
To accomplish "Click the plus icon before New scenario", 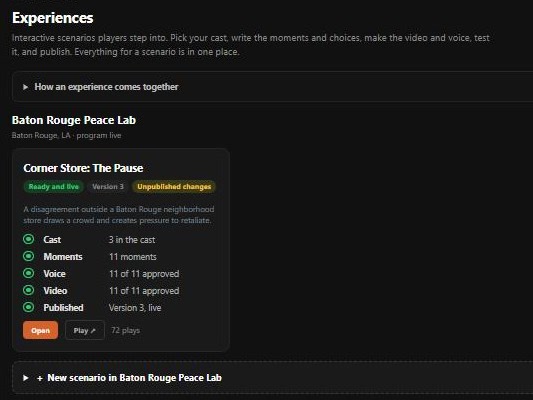I will 40,378.
